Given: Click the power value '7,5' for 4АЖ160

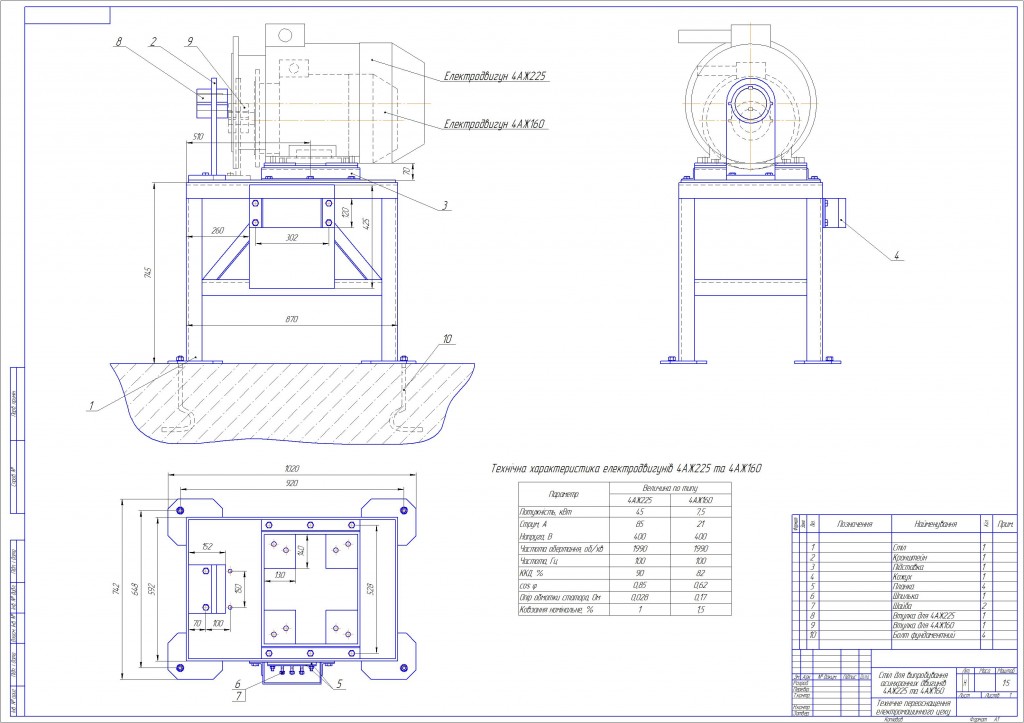Looking at the screenshot, I should [x=701, y=512].
